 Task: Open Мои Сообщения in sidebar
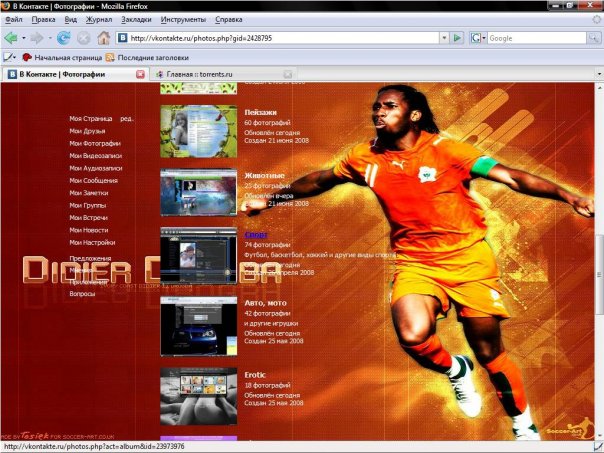point(93,180)
